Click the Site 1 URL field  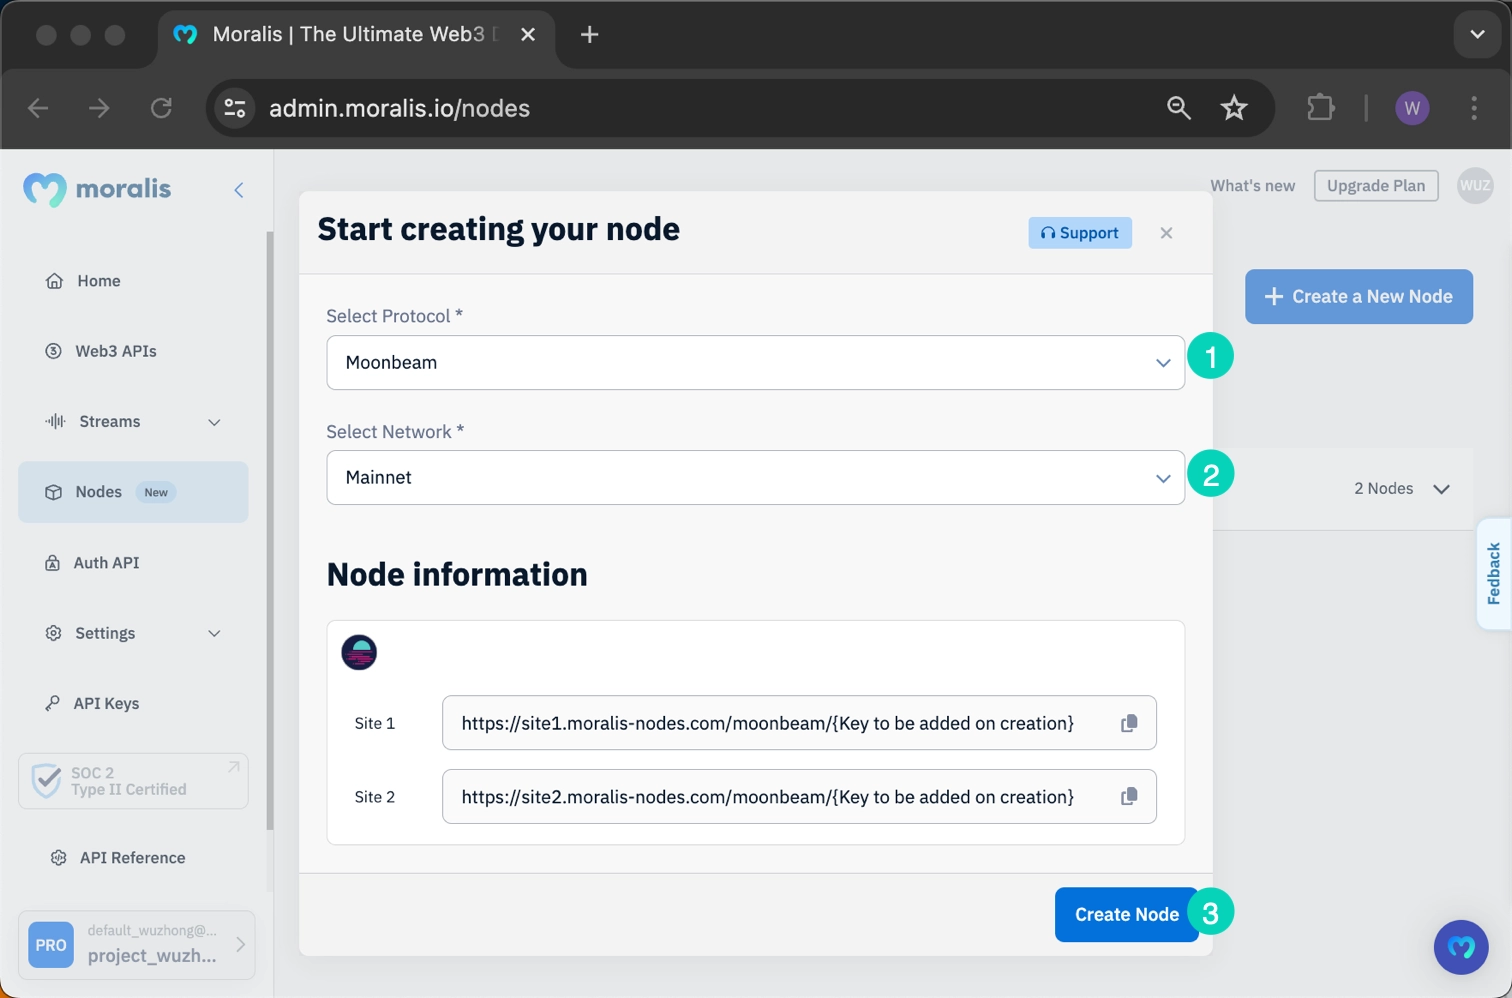point(799,723)
